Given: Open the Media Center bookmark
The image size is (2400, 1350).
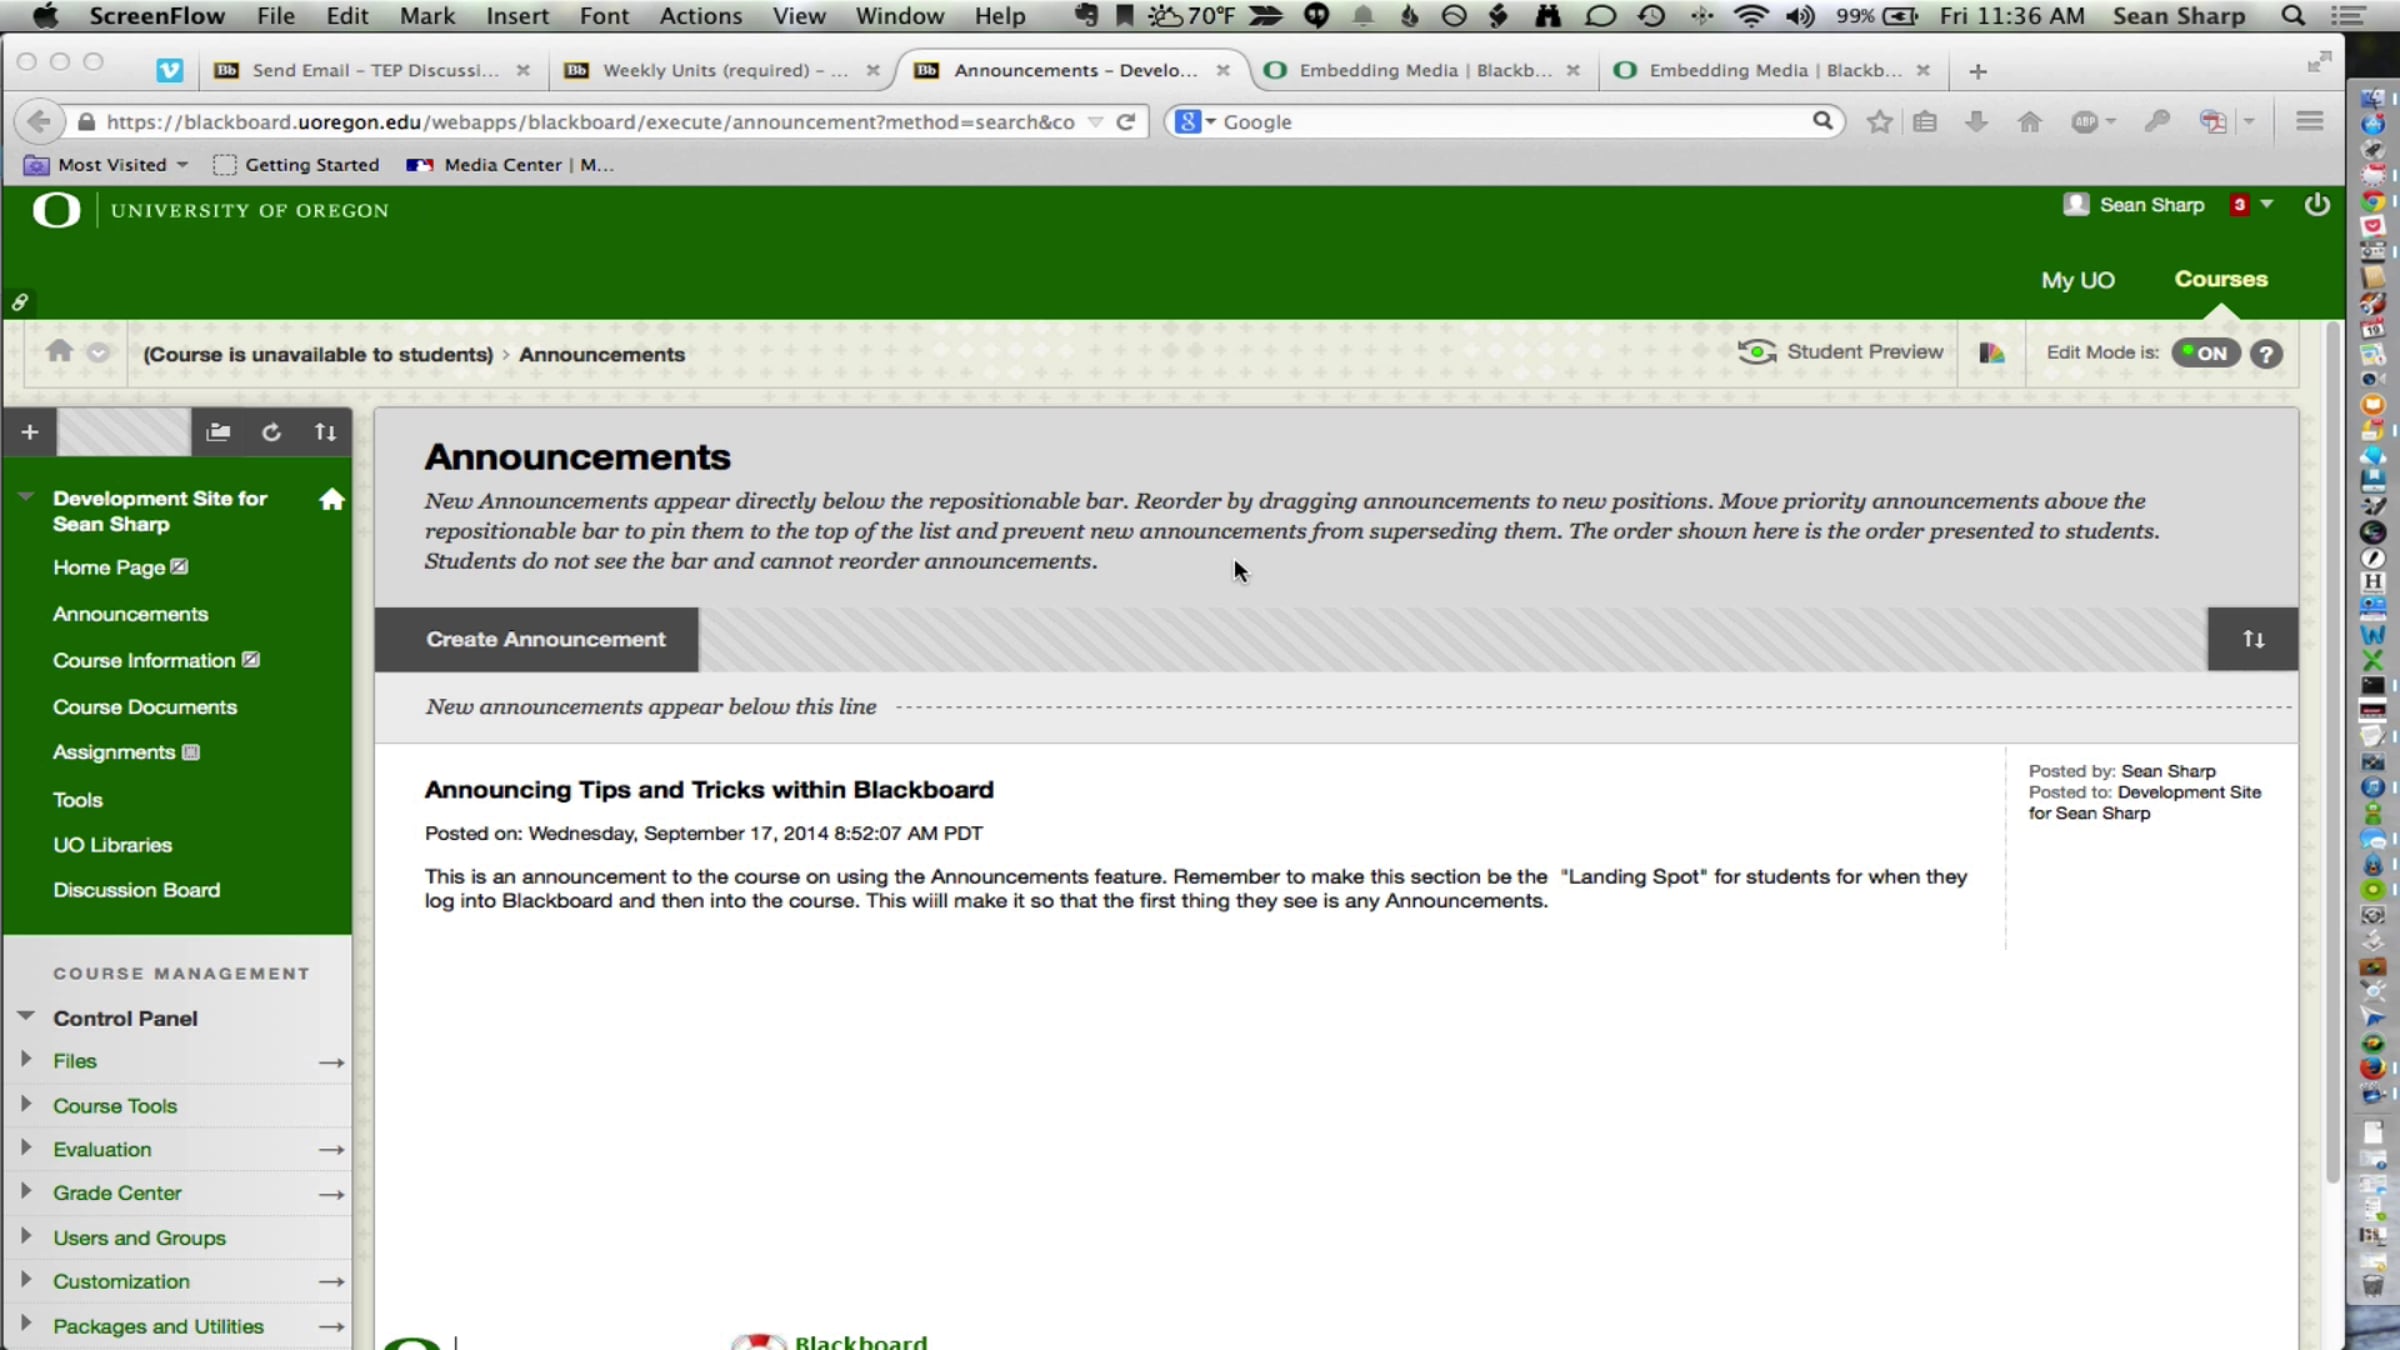Looking at the screenshot, I should (511, 165).
